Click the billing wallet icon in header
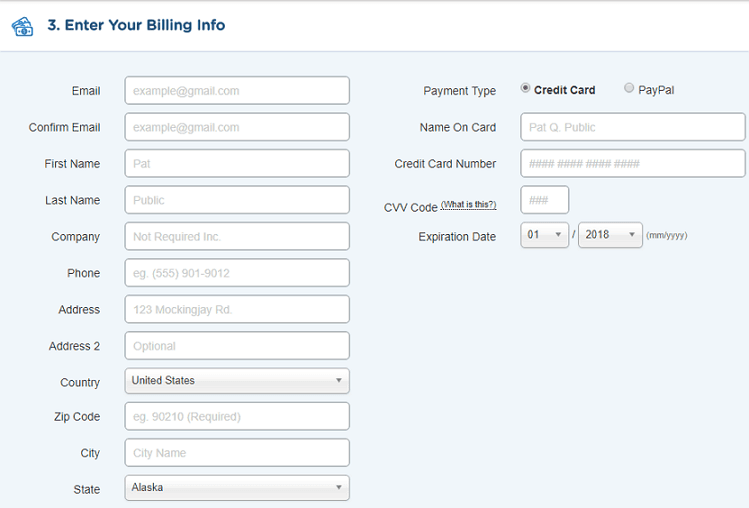749x508 pixels. (22, 26)
